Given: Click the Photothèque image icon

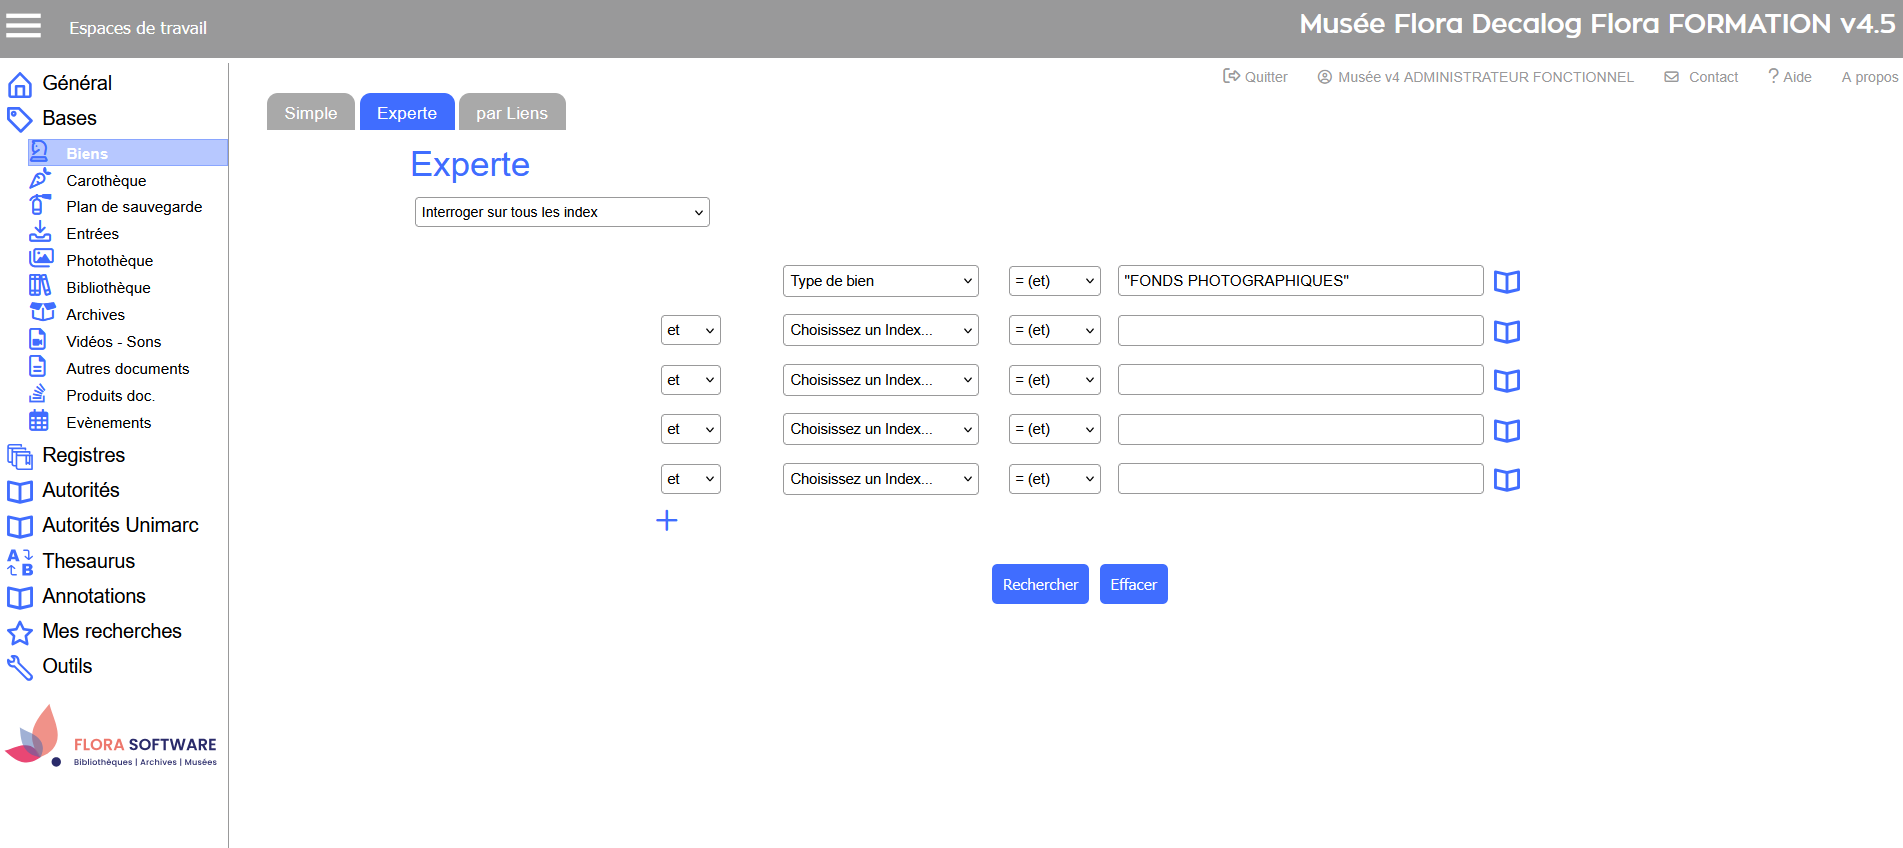Looking at the screenshot, I should [x=40, y=259].
